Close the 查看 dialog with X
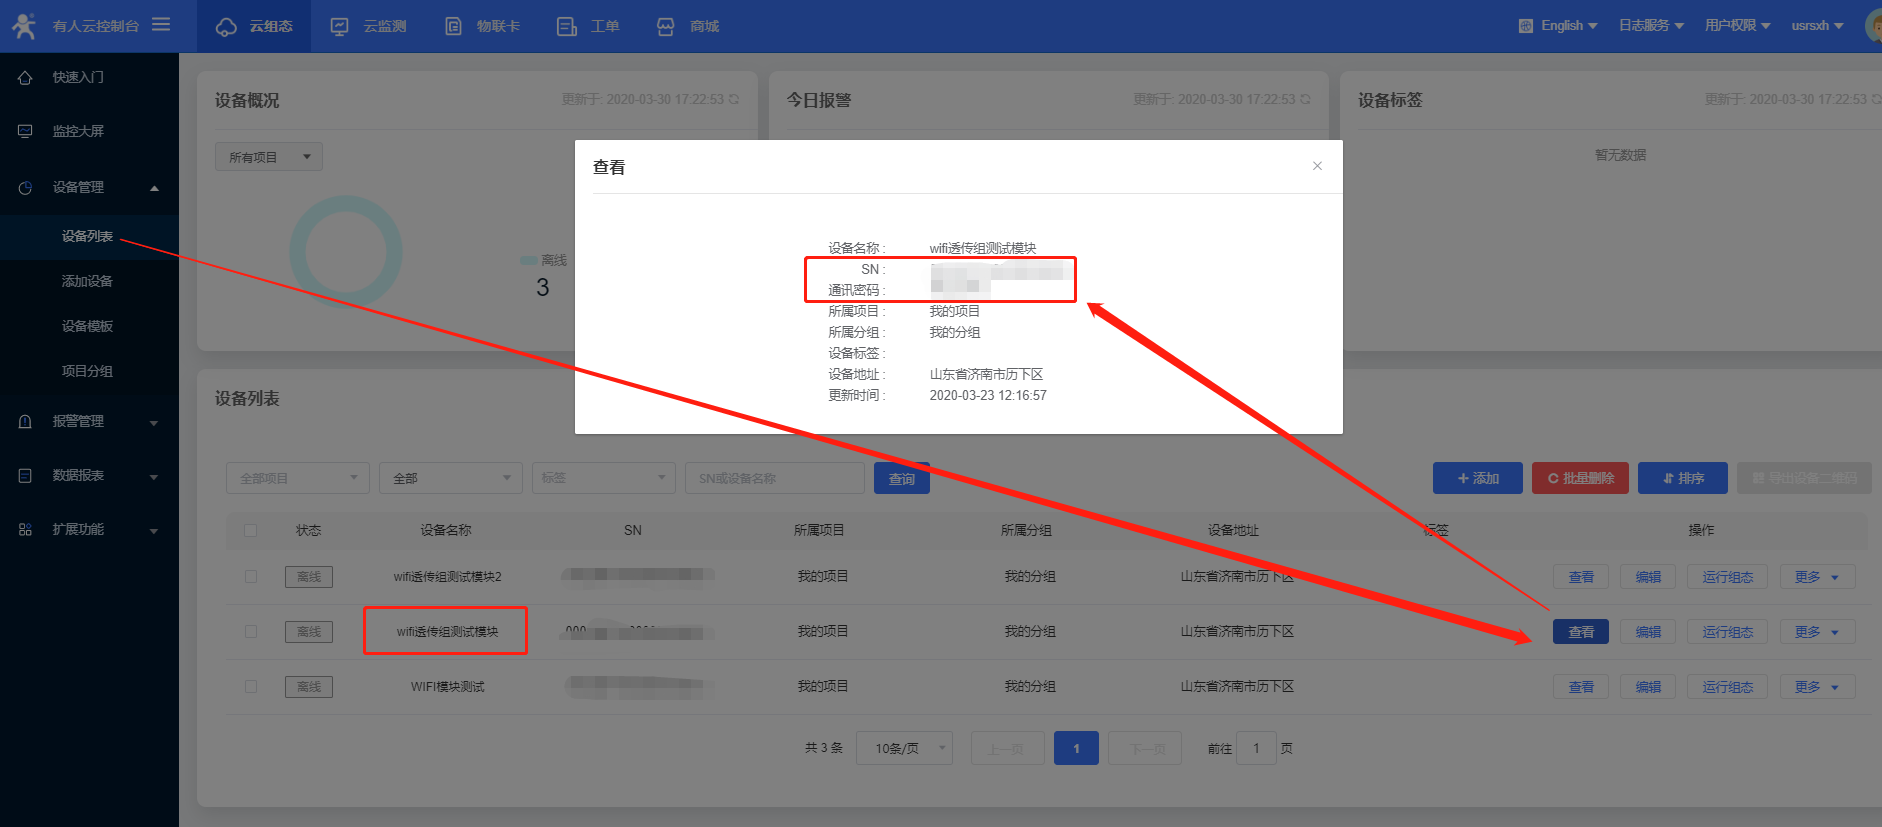 (x=1317, y=166)
